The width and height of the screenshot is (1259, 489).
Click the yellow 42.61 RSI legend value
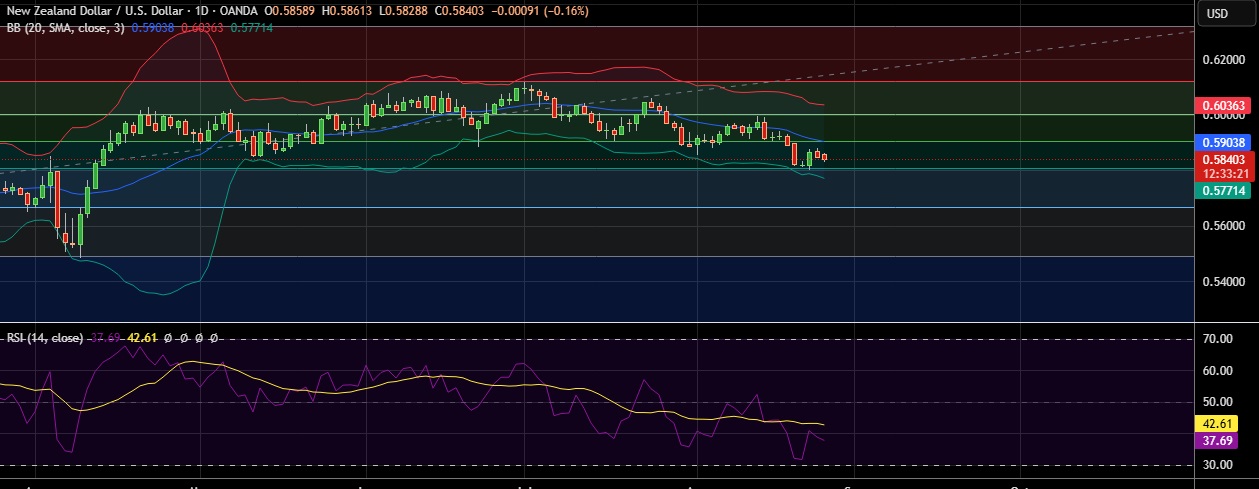pyautogui.click(x=141, y=338)
